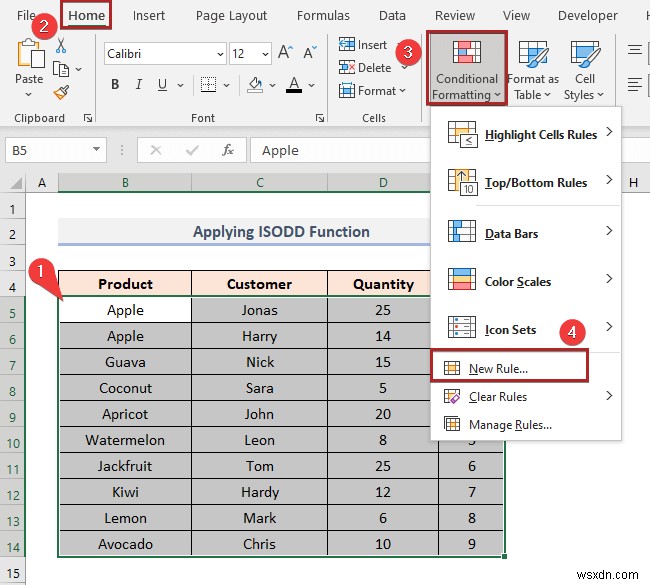Image resolution: width=650 pixels, height=585 pixels.
Task: Expand the Copy options arrow
Action: pos(78,69)
